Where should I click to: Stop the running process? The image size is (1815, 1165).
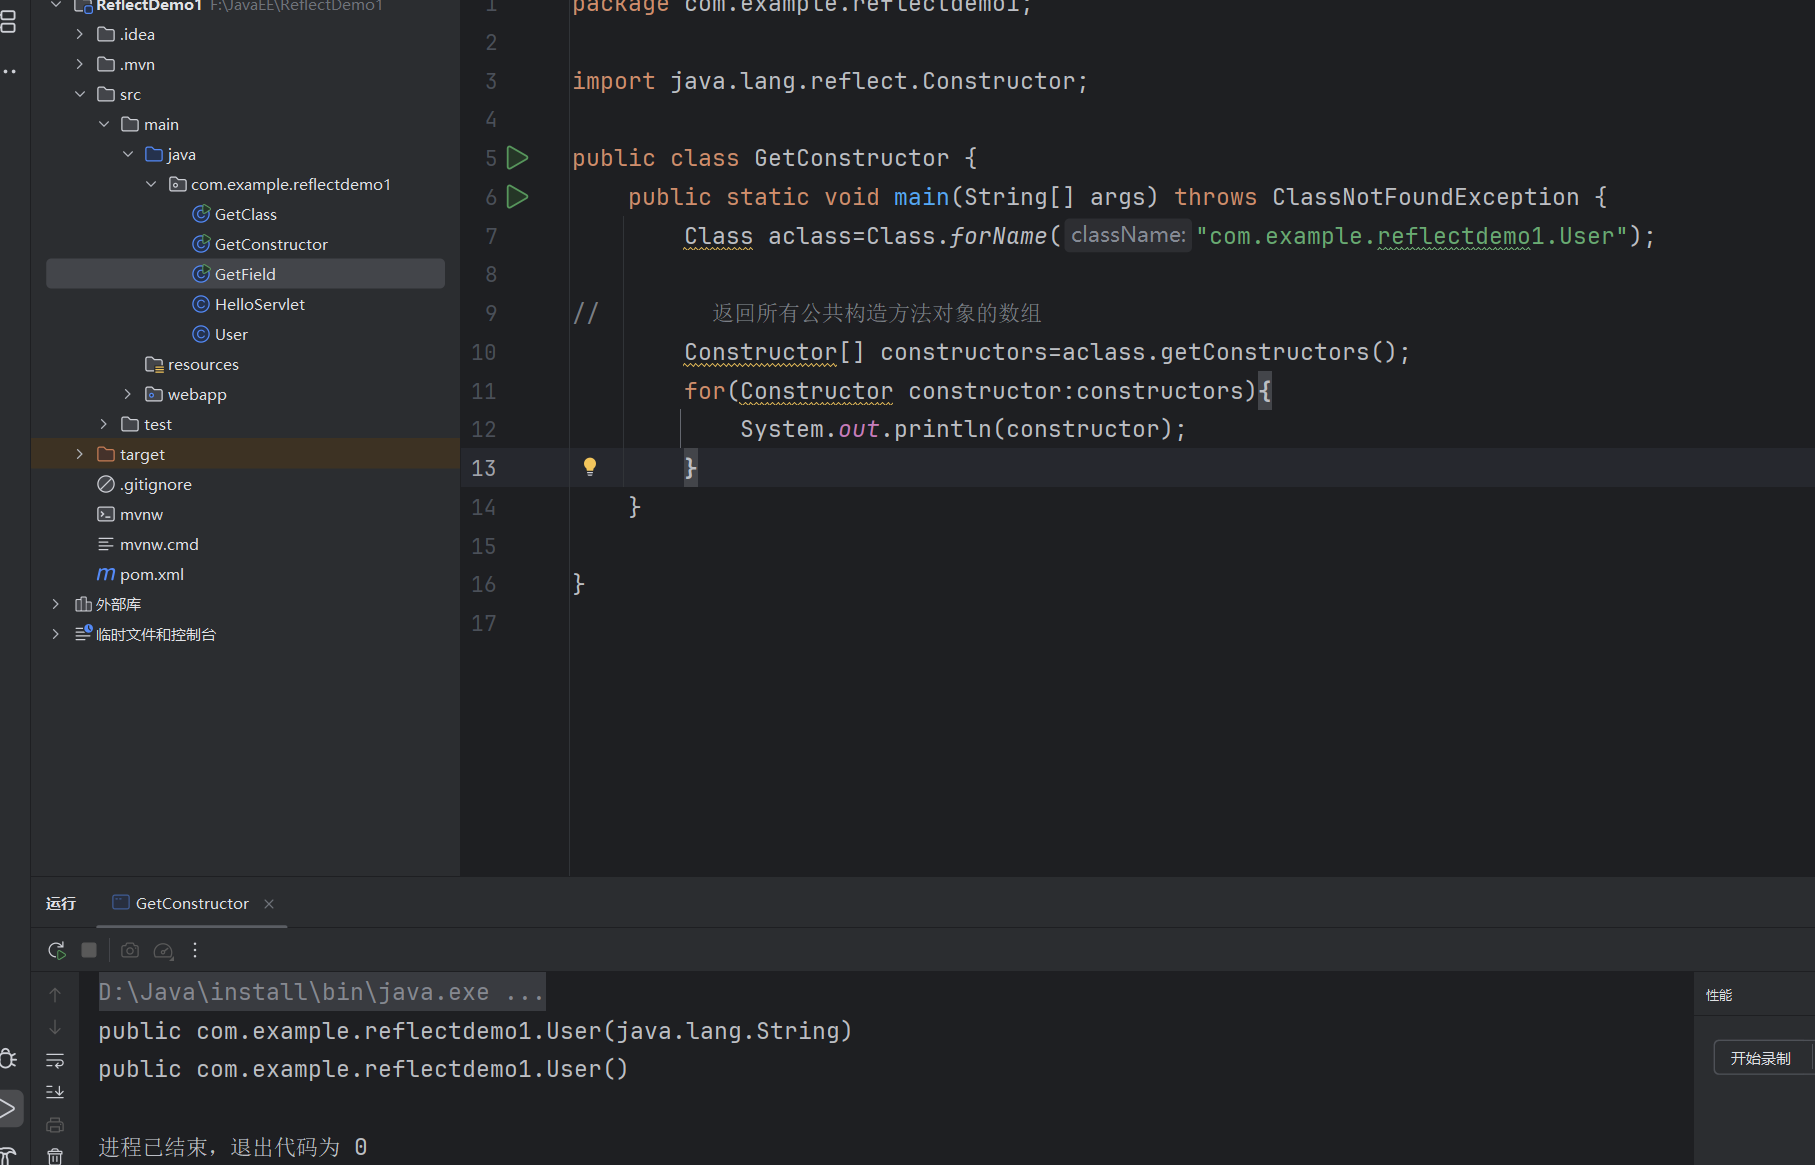tap(89, 950)
